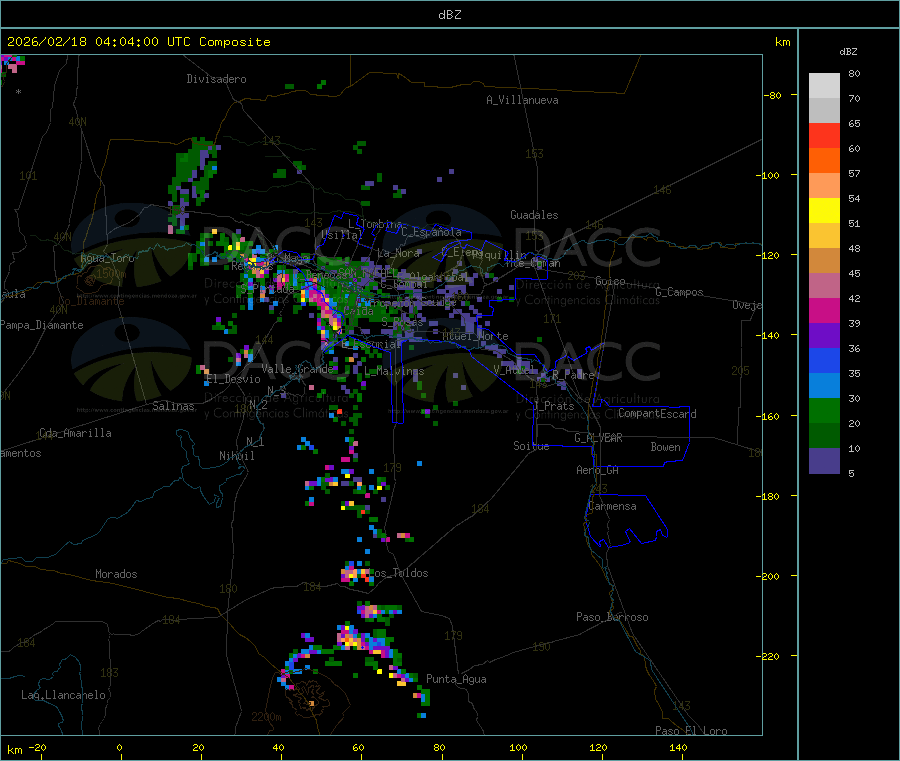Click the 'Bowen' place label
This screenshot has height=761, width=900.
coord(665,447)
